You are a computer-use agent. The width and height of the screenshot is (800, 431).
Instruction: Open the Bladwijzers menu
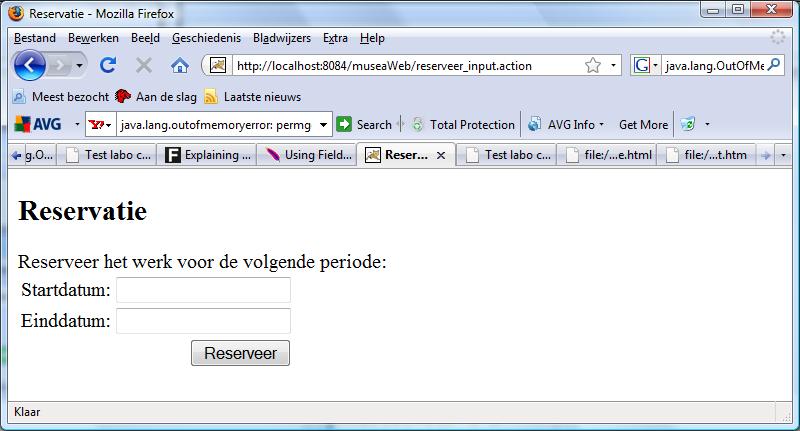click(x=281, y=38)
